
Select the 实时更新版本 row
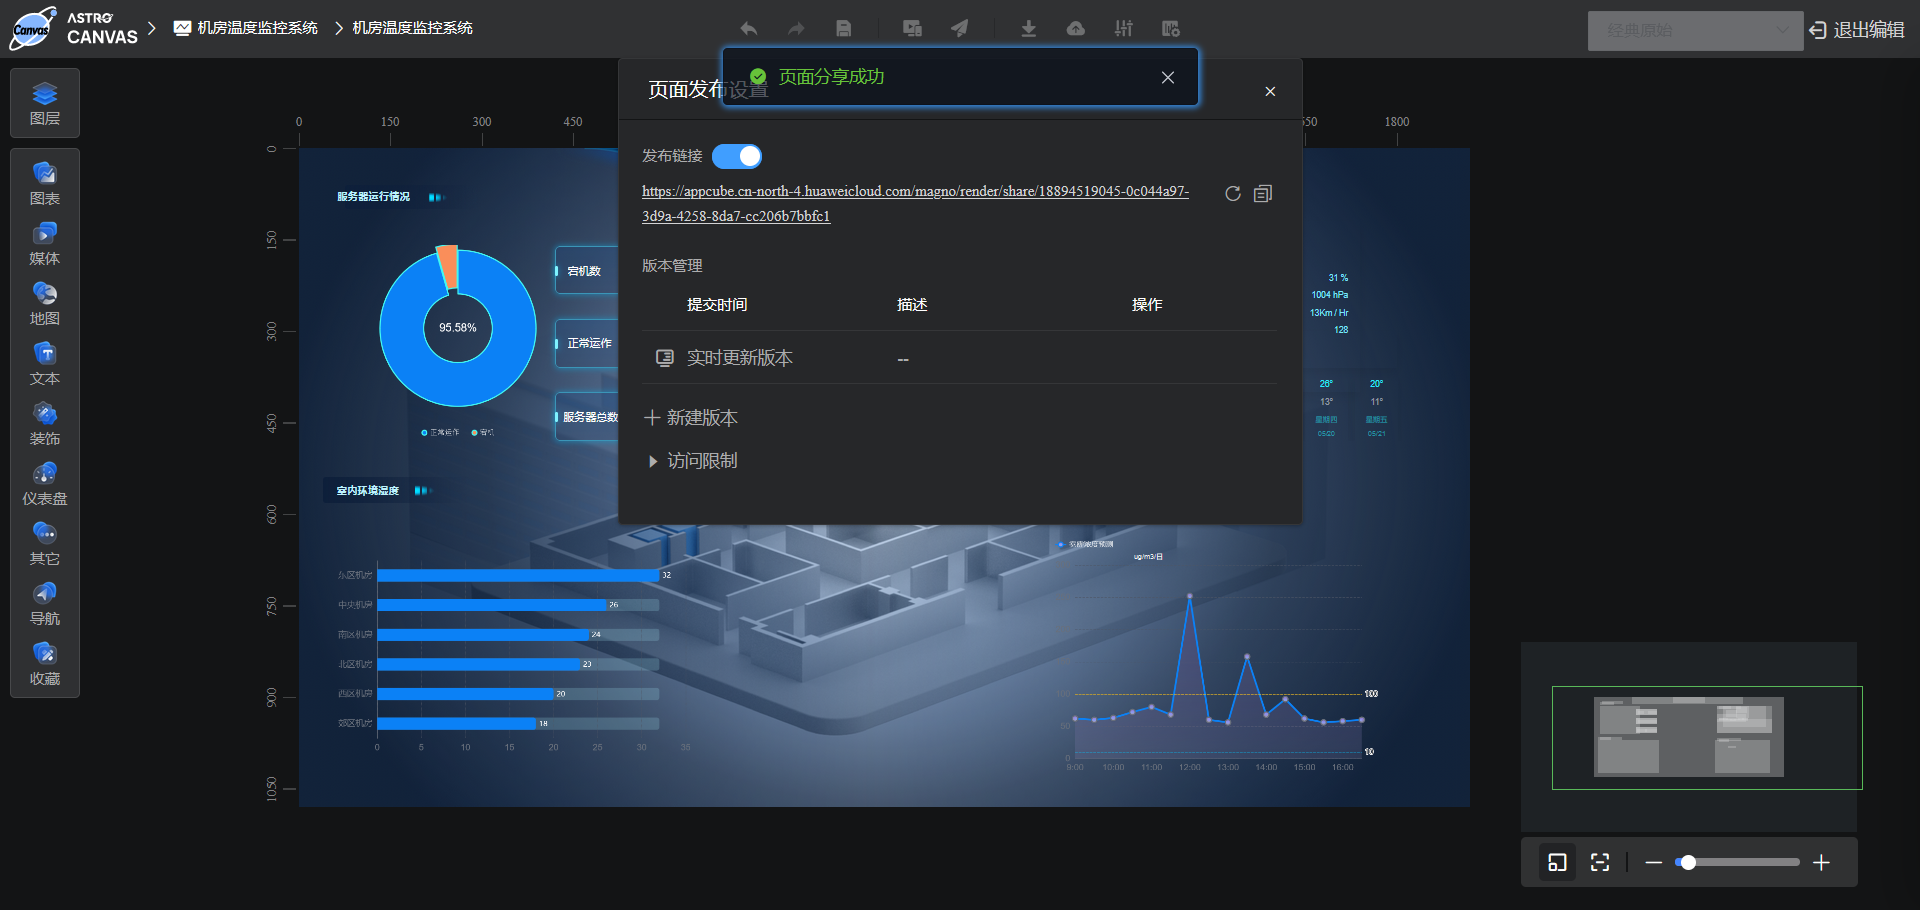[959, 358]
